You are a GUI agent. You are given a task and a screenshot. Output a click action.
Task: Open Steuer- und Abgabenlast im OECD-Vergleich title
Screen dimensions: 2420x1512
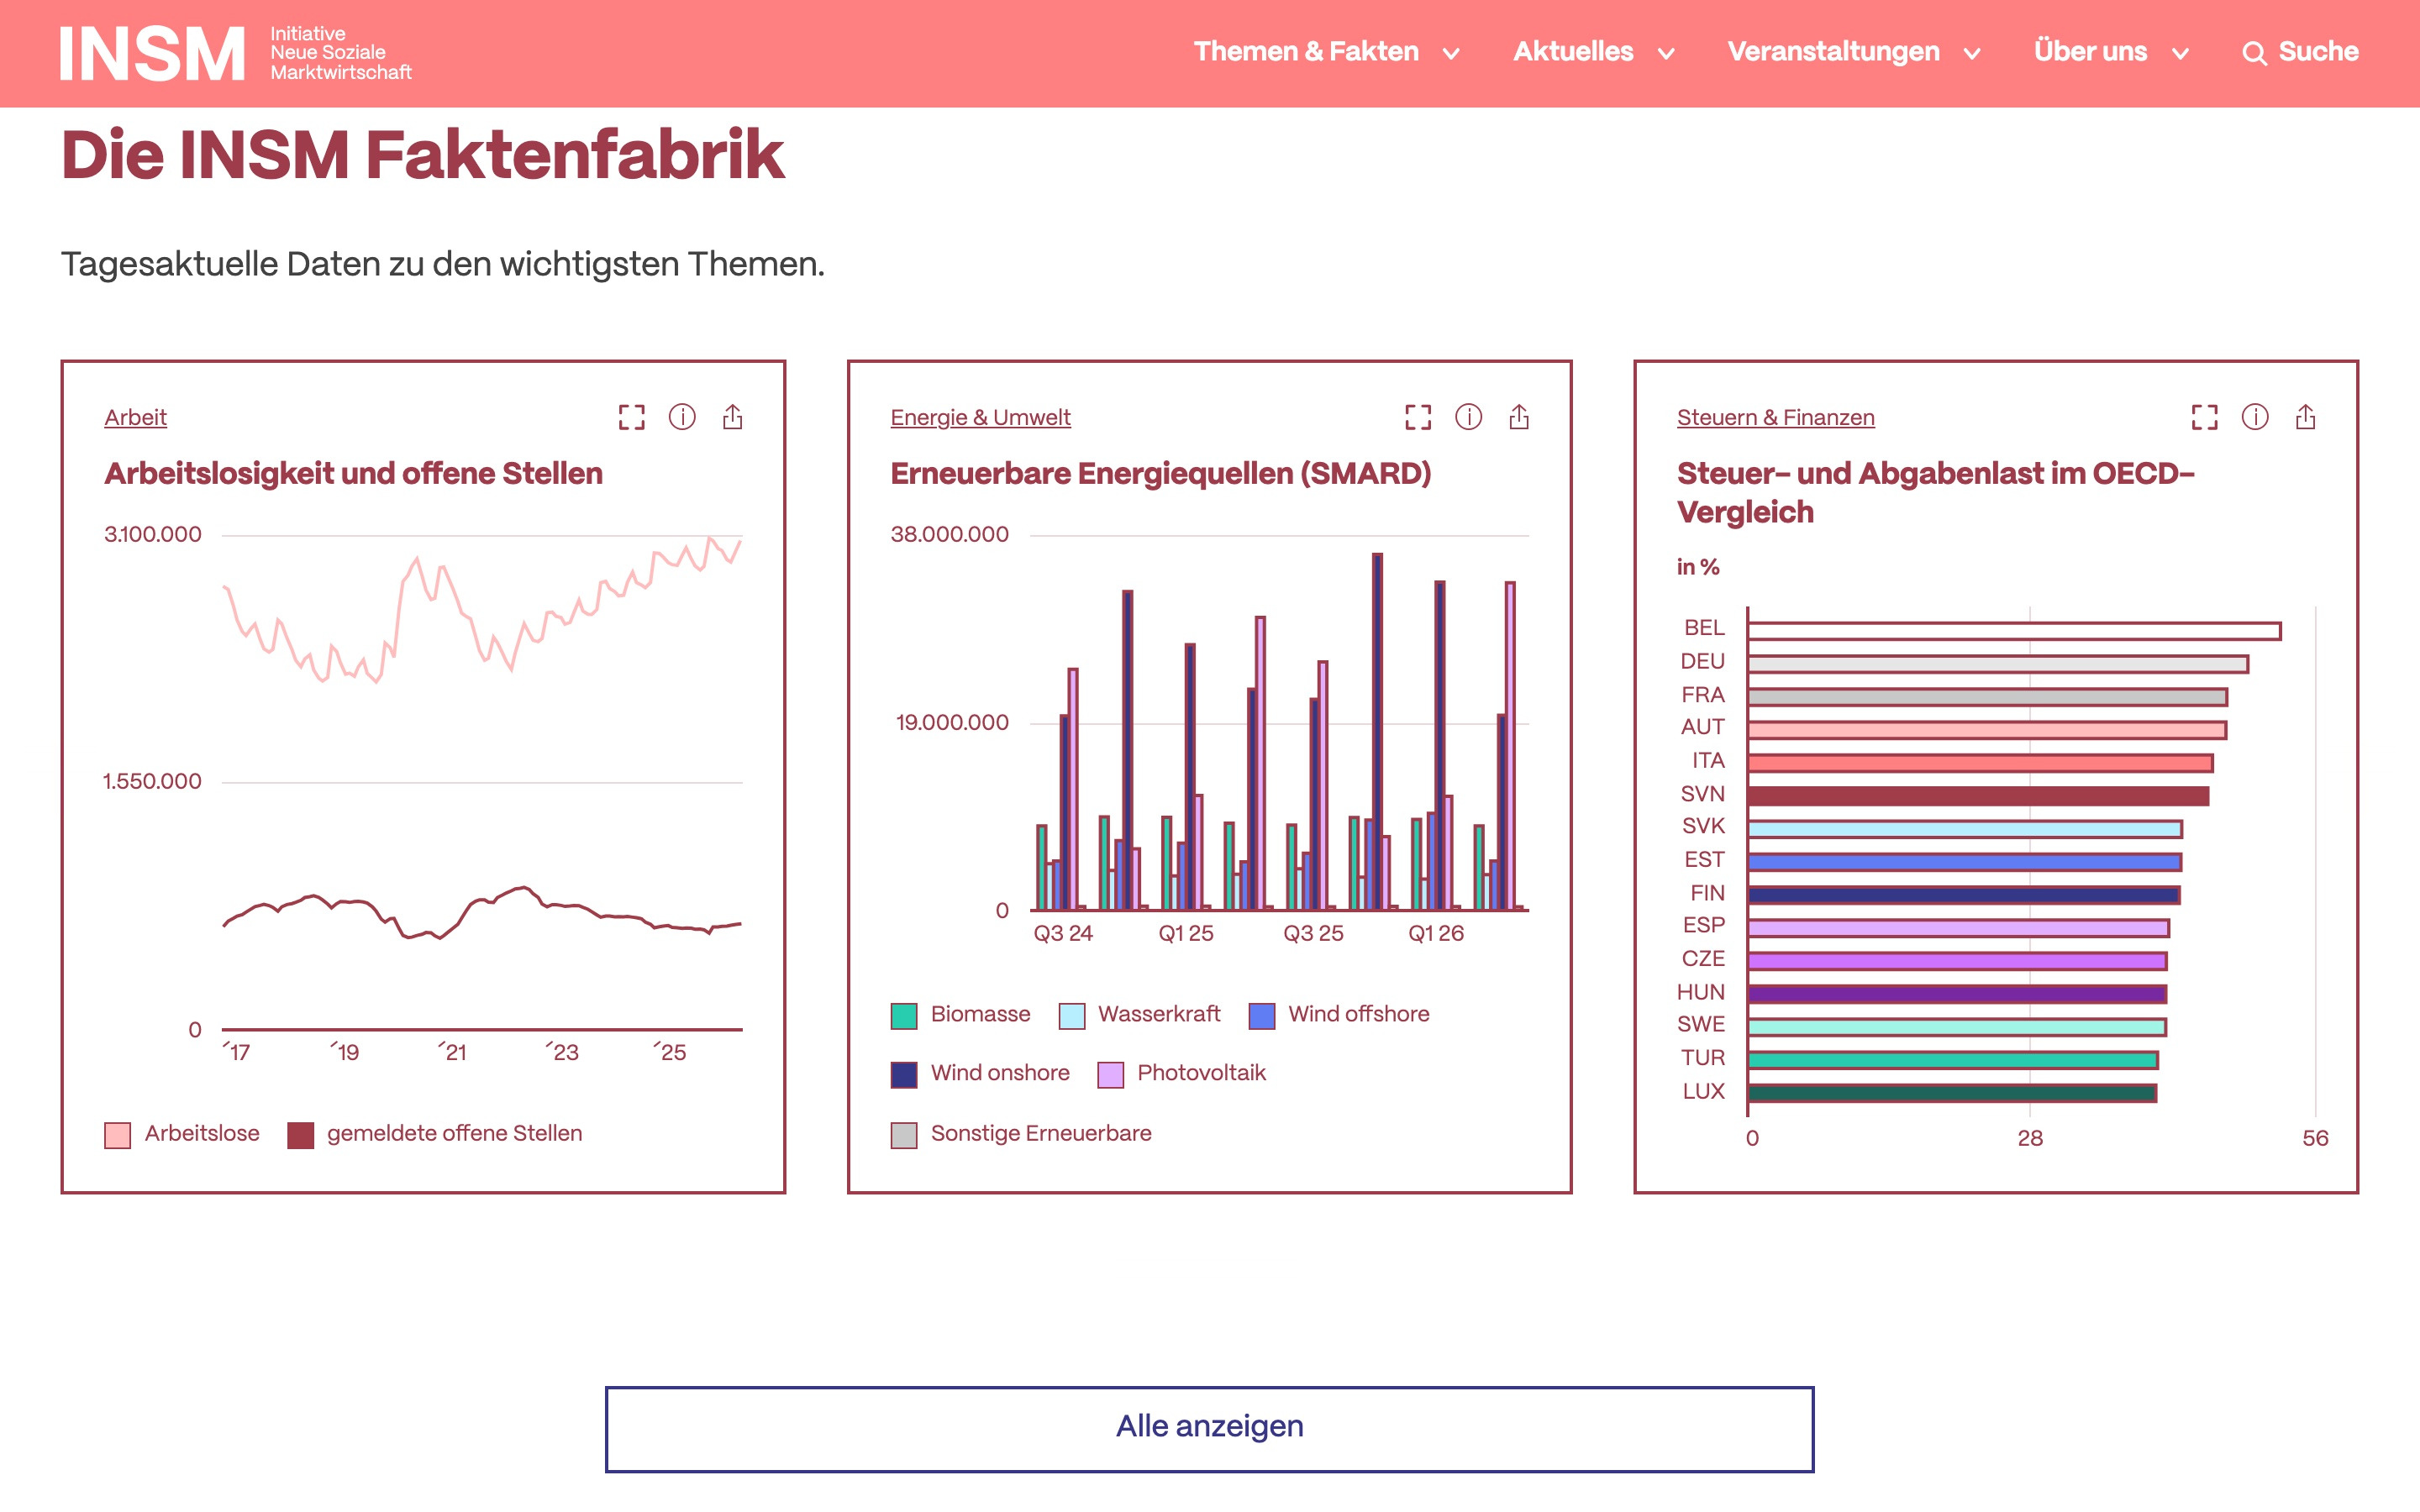(x=1935, y=493)
